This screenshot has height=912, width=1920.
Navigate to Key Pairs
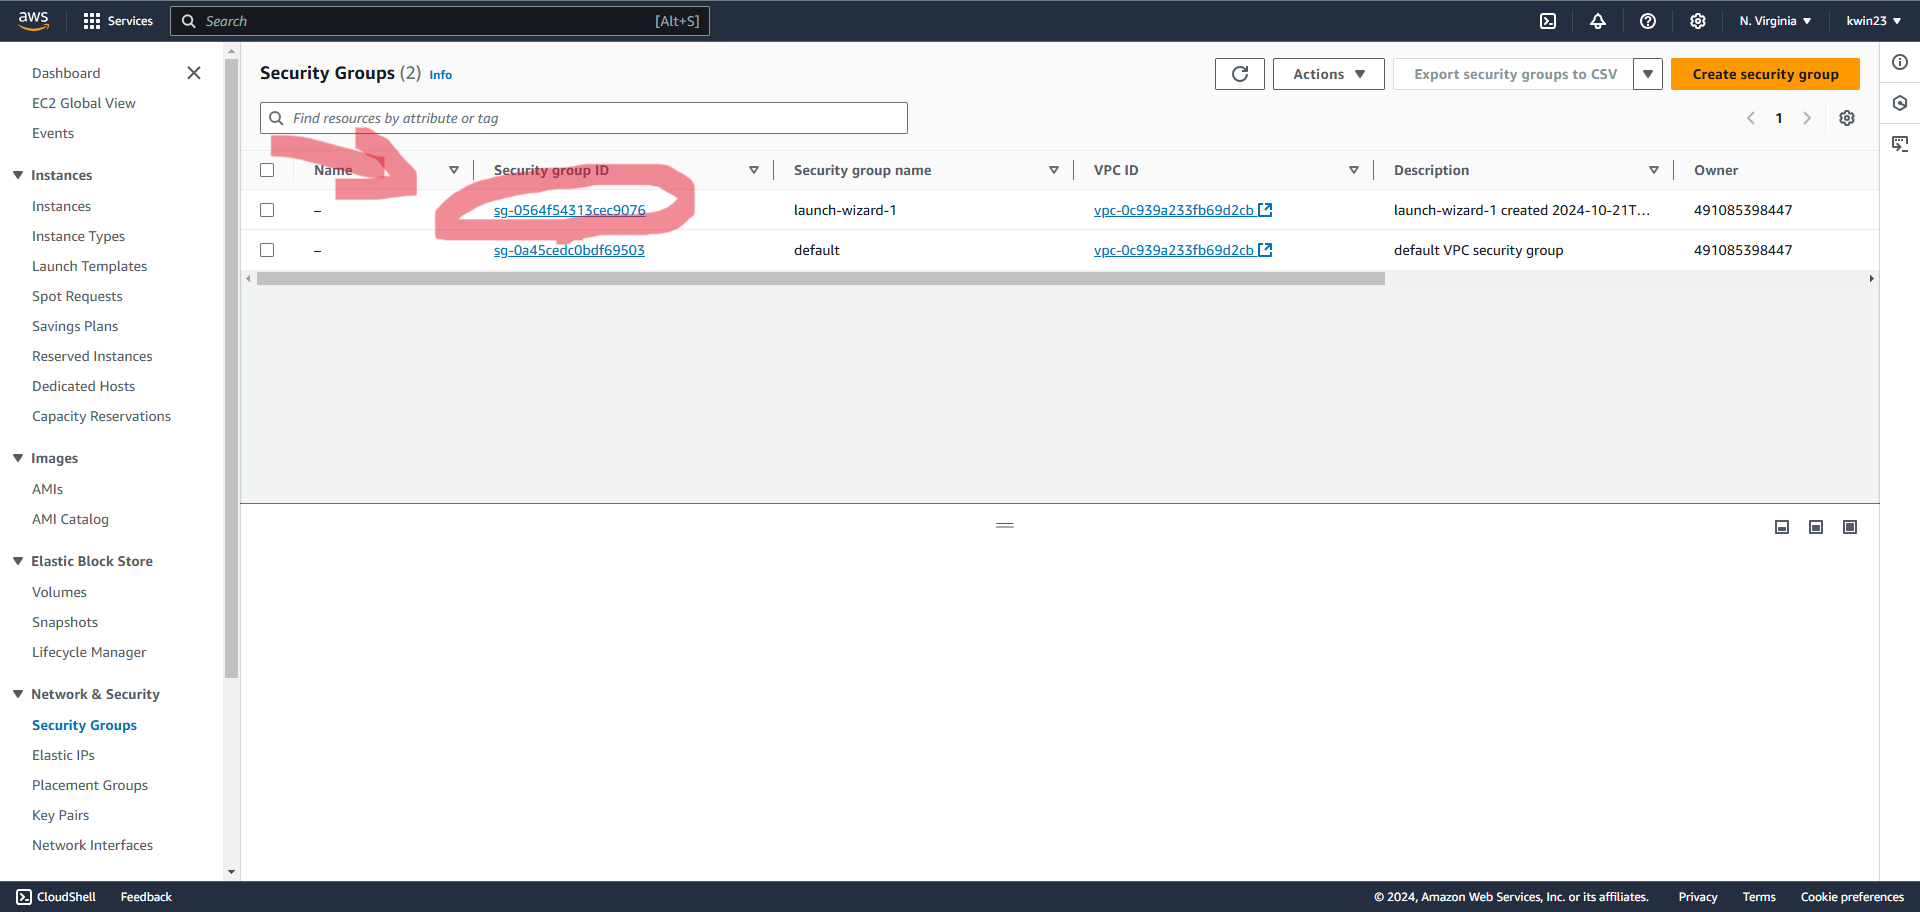click(60, 815)
